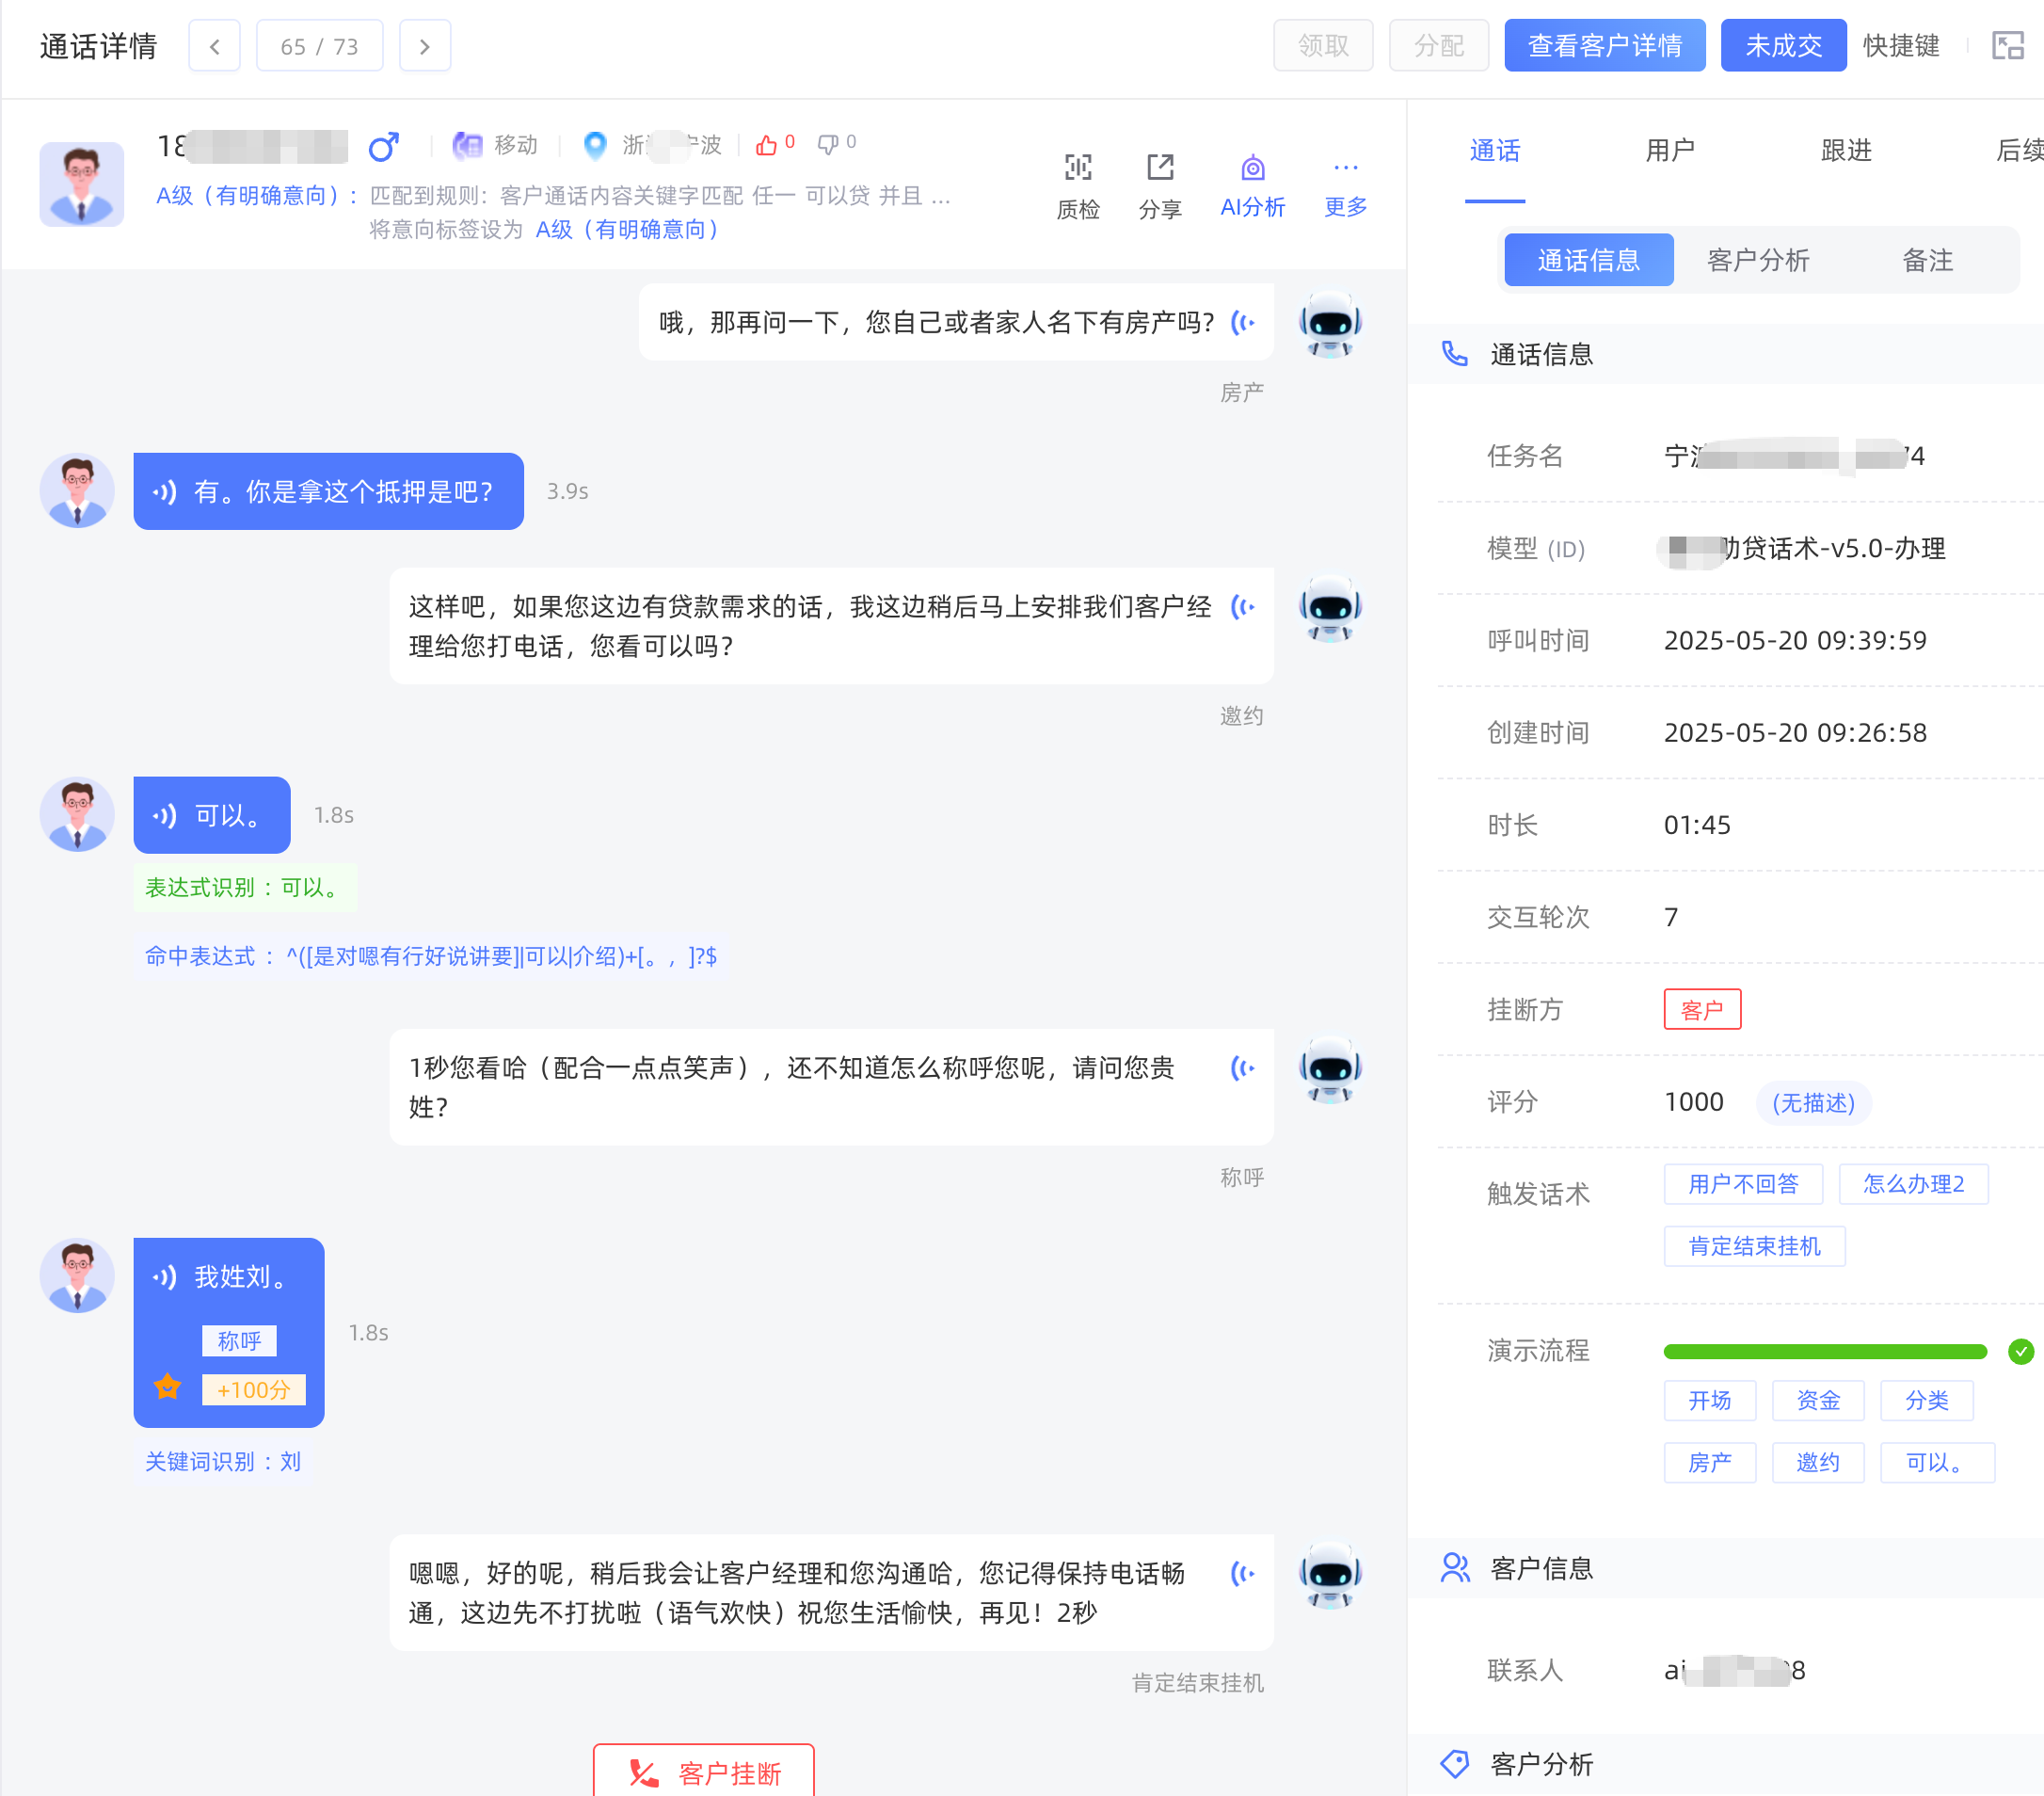Switch to the 用户 tab
Viewport: 2044px width, 1796px height.
(1669, 150)
